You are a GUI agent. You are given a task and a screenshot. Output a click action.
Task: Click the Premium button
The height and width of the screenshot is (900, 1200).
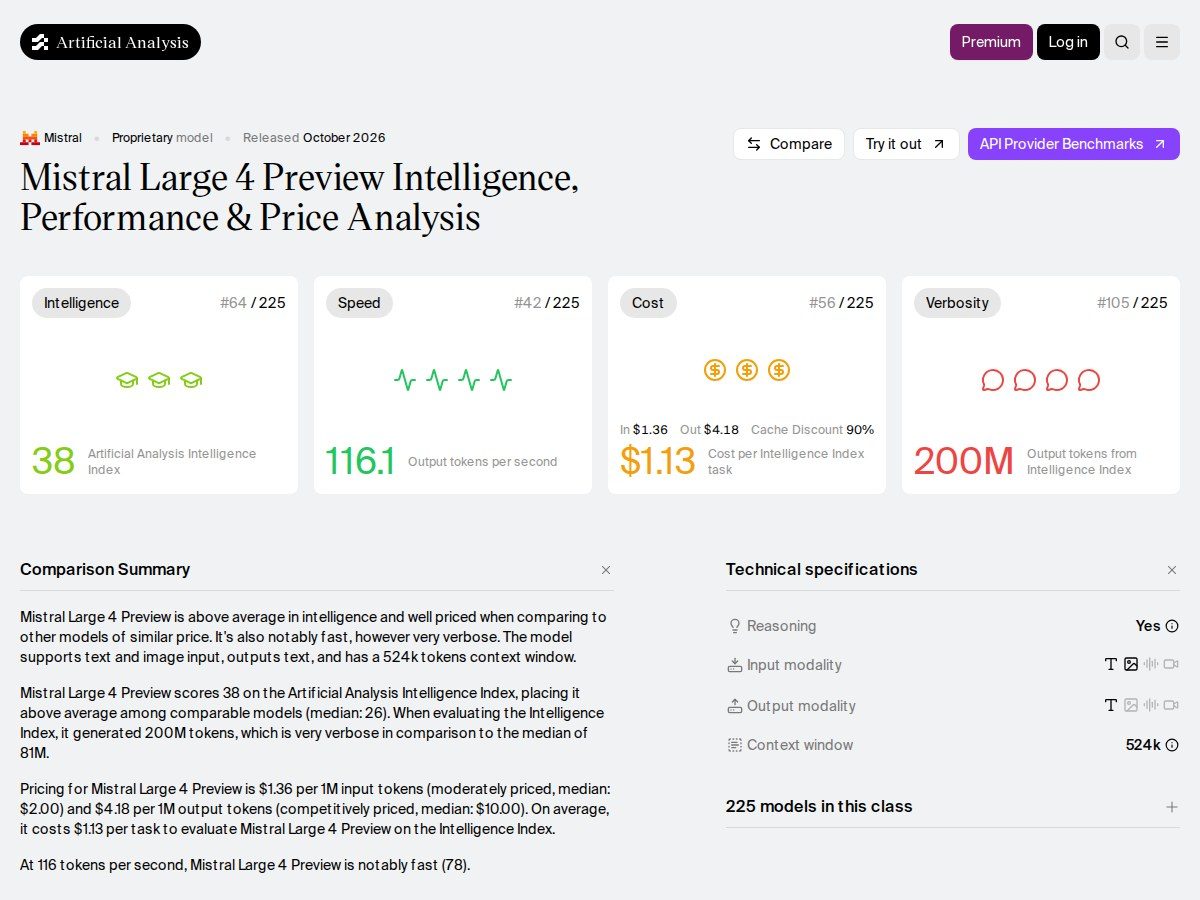(x=991, y=42)
